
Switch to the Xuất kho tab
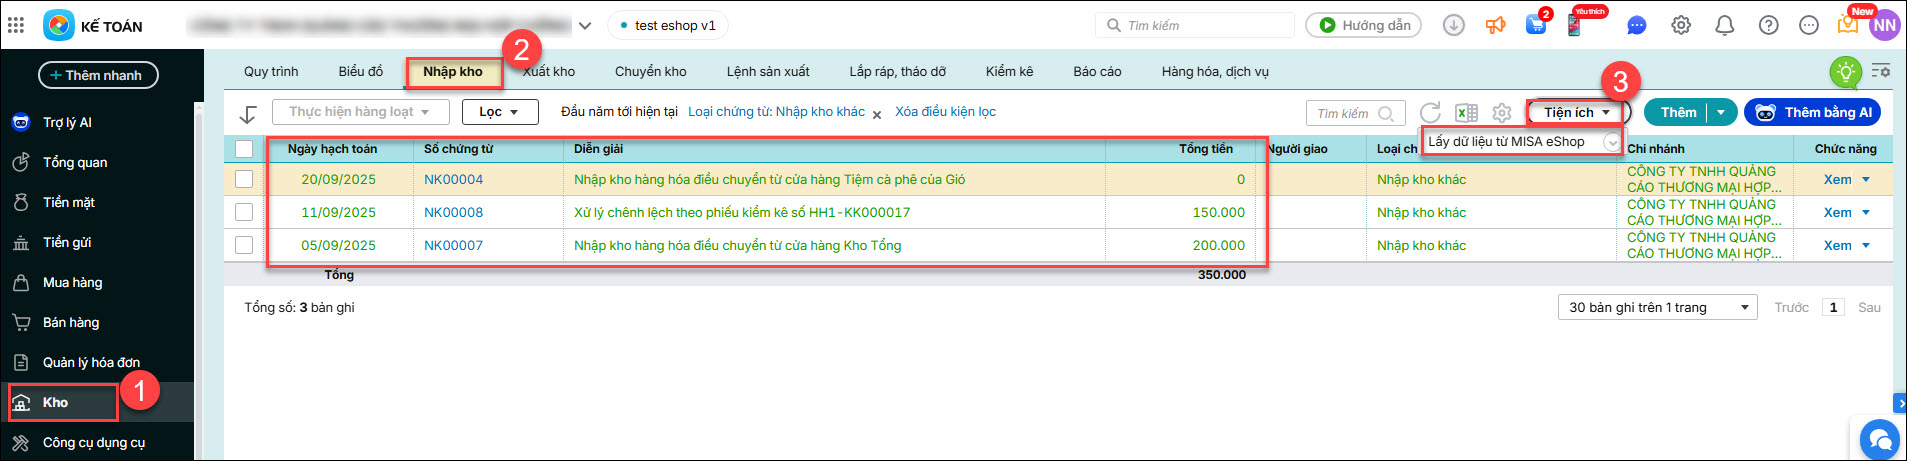pyautogui.click(x=549, y=72)
